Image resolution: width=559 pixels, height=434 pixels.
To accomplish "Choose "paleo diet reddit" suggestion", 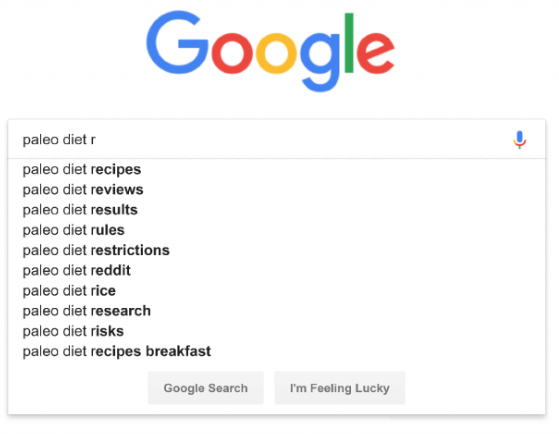I will pyautogui.click(x=77, y=271).
